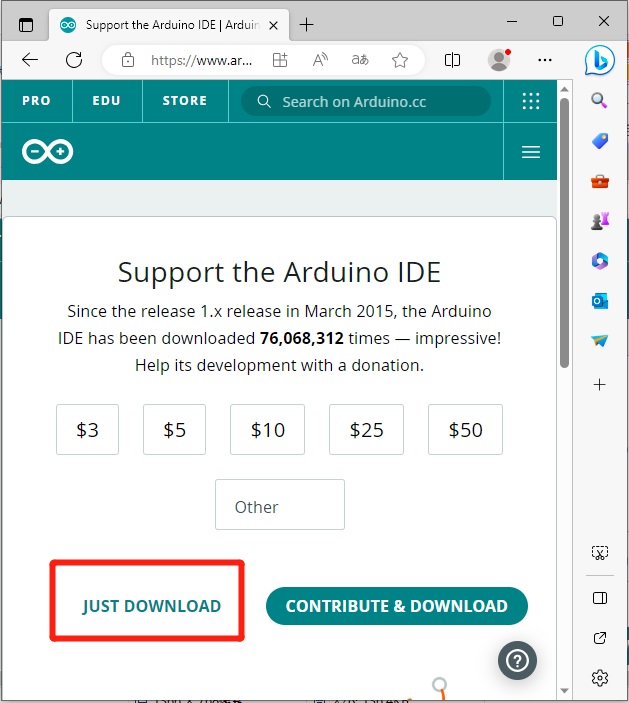Viewport: 629px width, 703px height.
Task: Open the Arduino STORE
Action: pyautogui.click(x=185, y=101)
